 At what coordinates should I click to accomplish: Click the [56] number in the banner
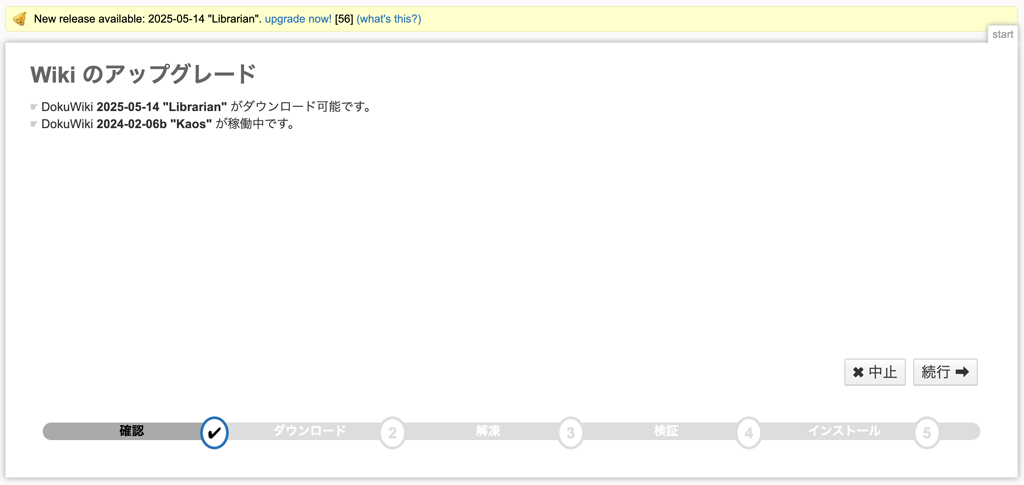[x=344, y=19]
